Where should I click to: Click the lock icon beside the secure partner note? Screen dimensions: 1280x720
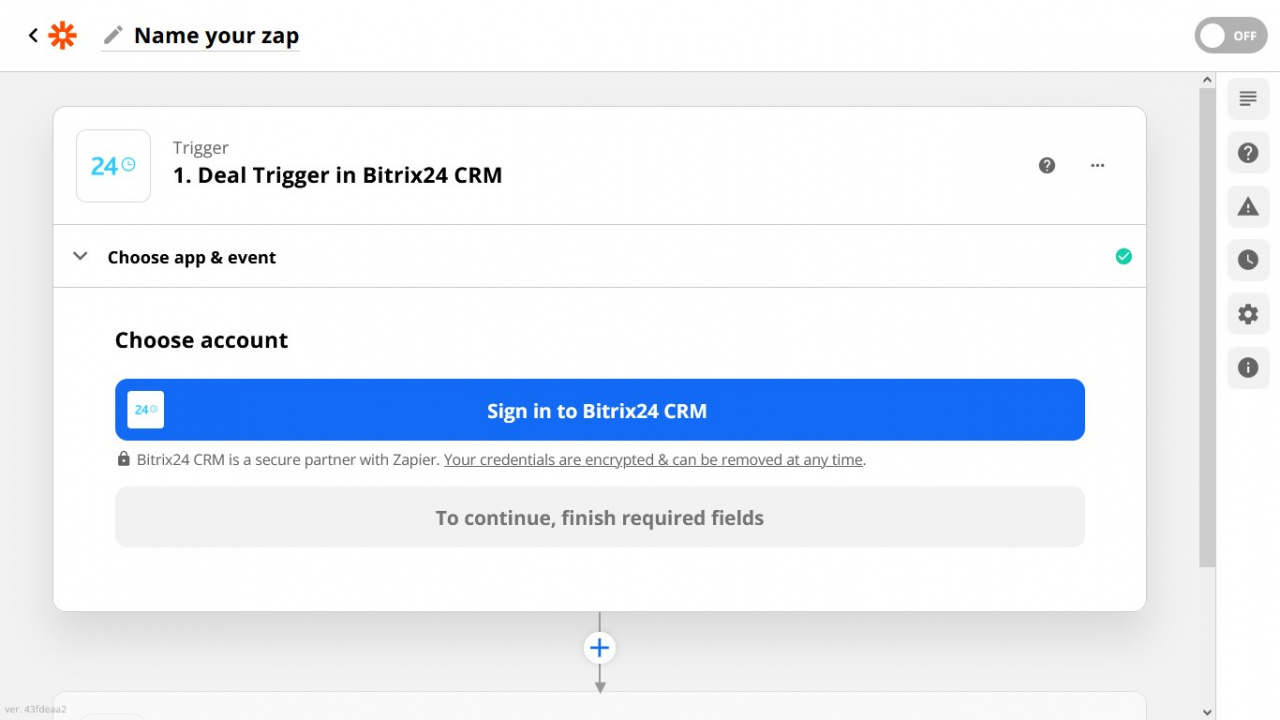[124, 459]
